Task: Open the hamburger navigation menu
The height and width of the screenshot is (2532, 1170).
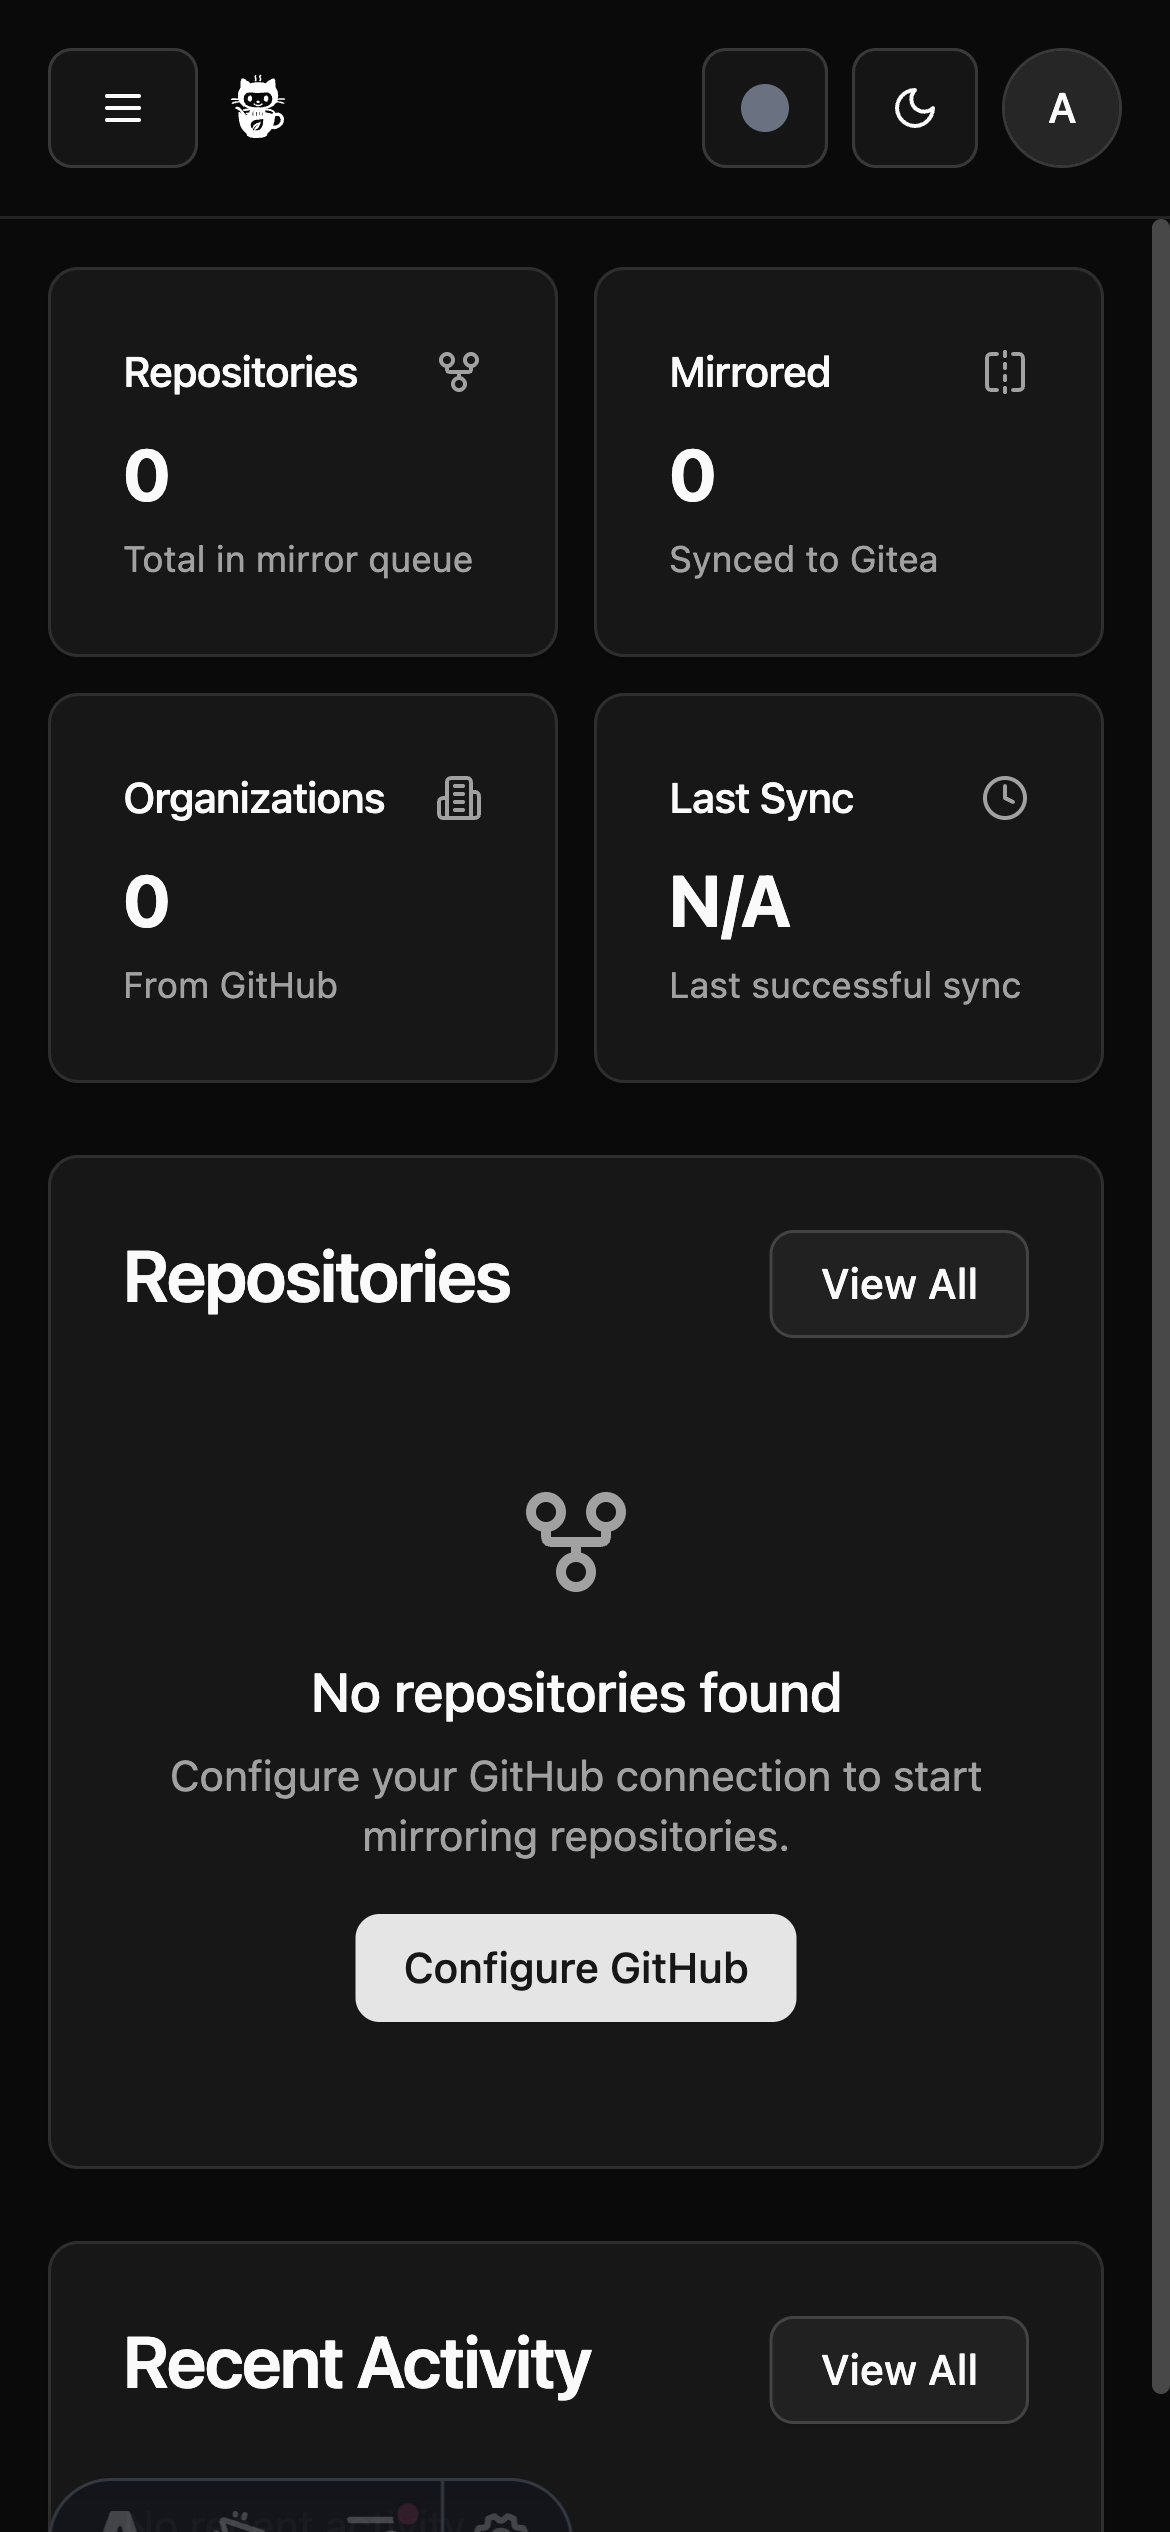Action: point(123,108)
